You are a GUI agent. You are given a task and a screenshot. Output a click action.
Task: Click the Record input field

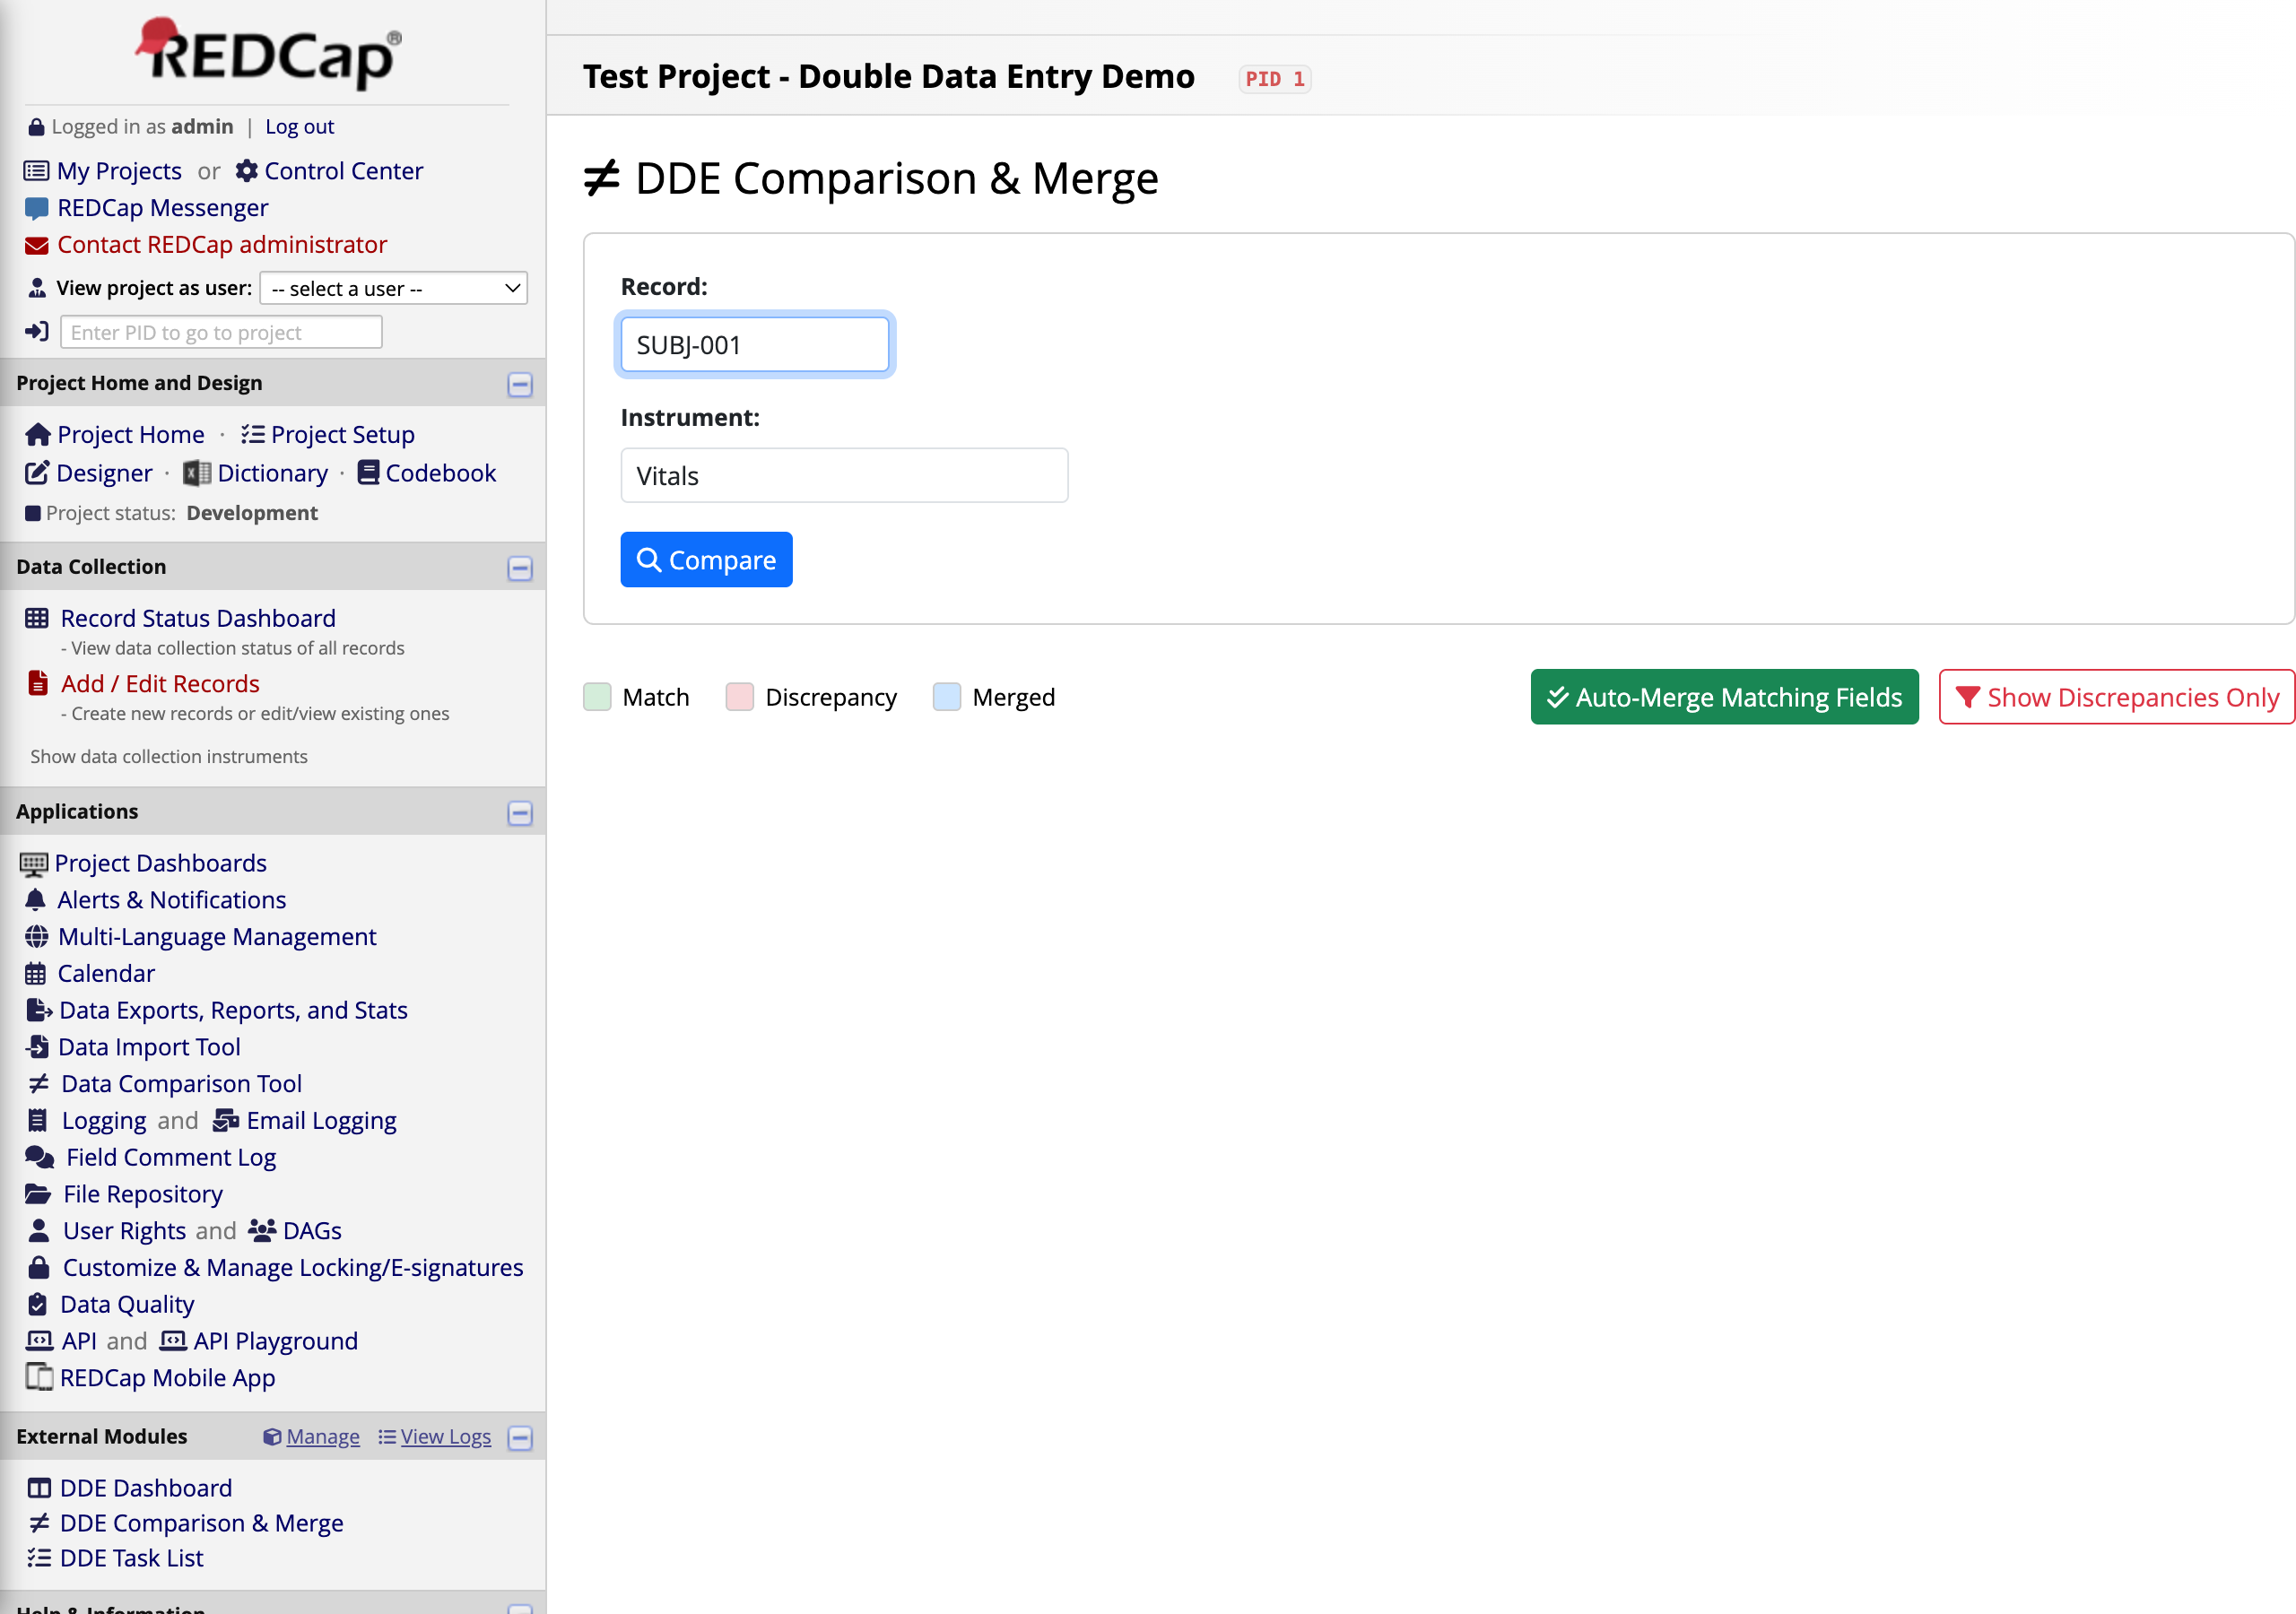coord(754,345)
